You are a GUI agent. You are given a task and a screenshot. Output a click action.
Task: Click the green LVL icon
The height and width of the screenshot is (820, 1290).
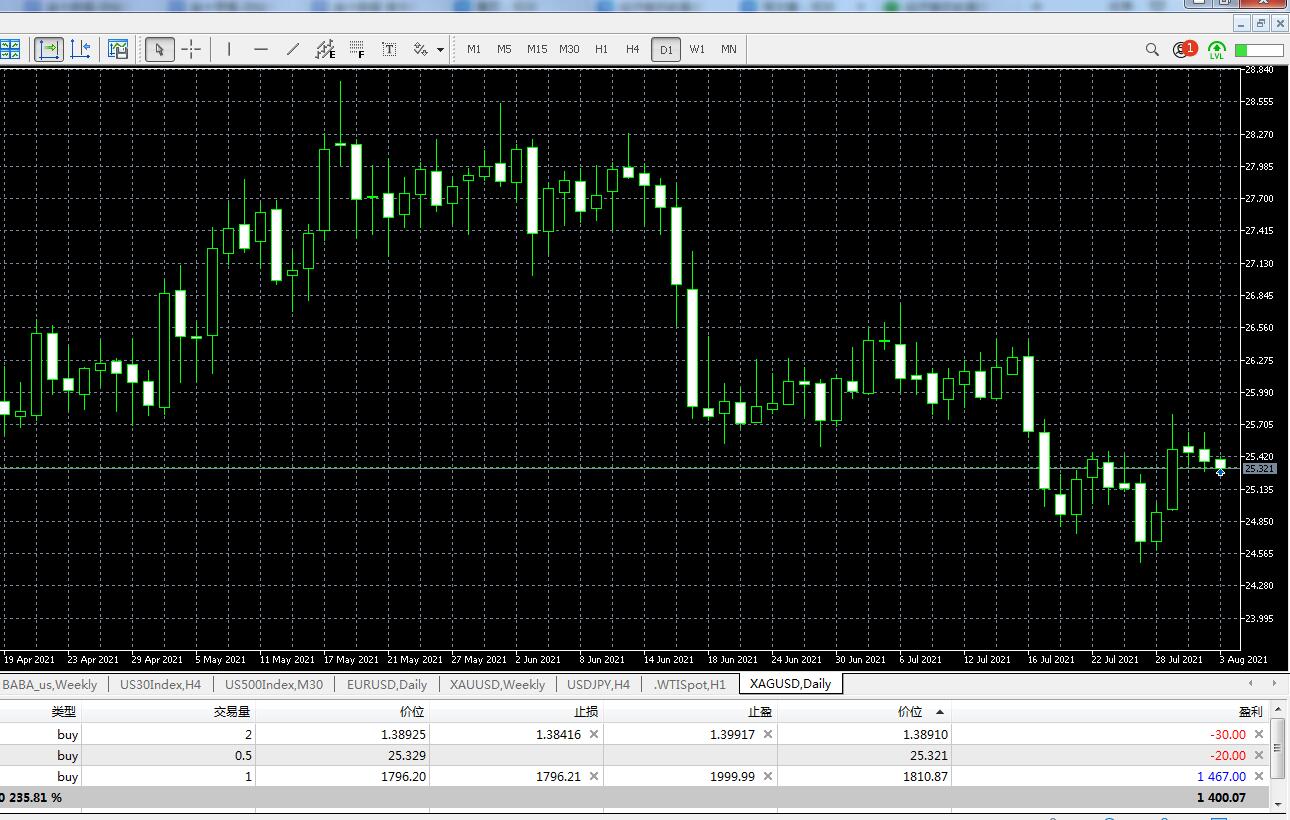(x=1217, y=49)
